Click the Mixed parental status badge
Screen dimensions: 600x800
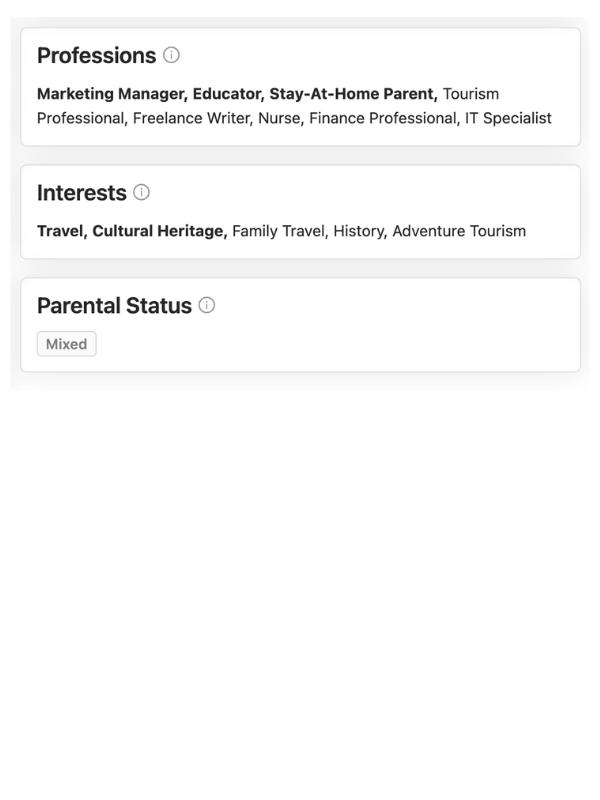click(x=67, y=344)
